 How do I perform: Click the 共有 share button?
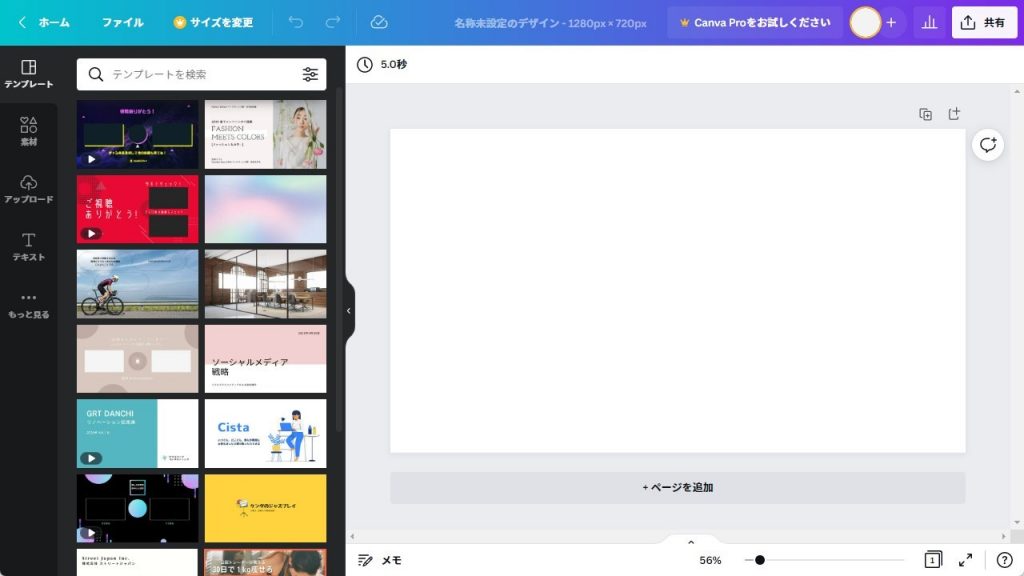[x=984, y=22]
